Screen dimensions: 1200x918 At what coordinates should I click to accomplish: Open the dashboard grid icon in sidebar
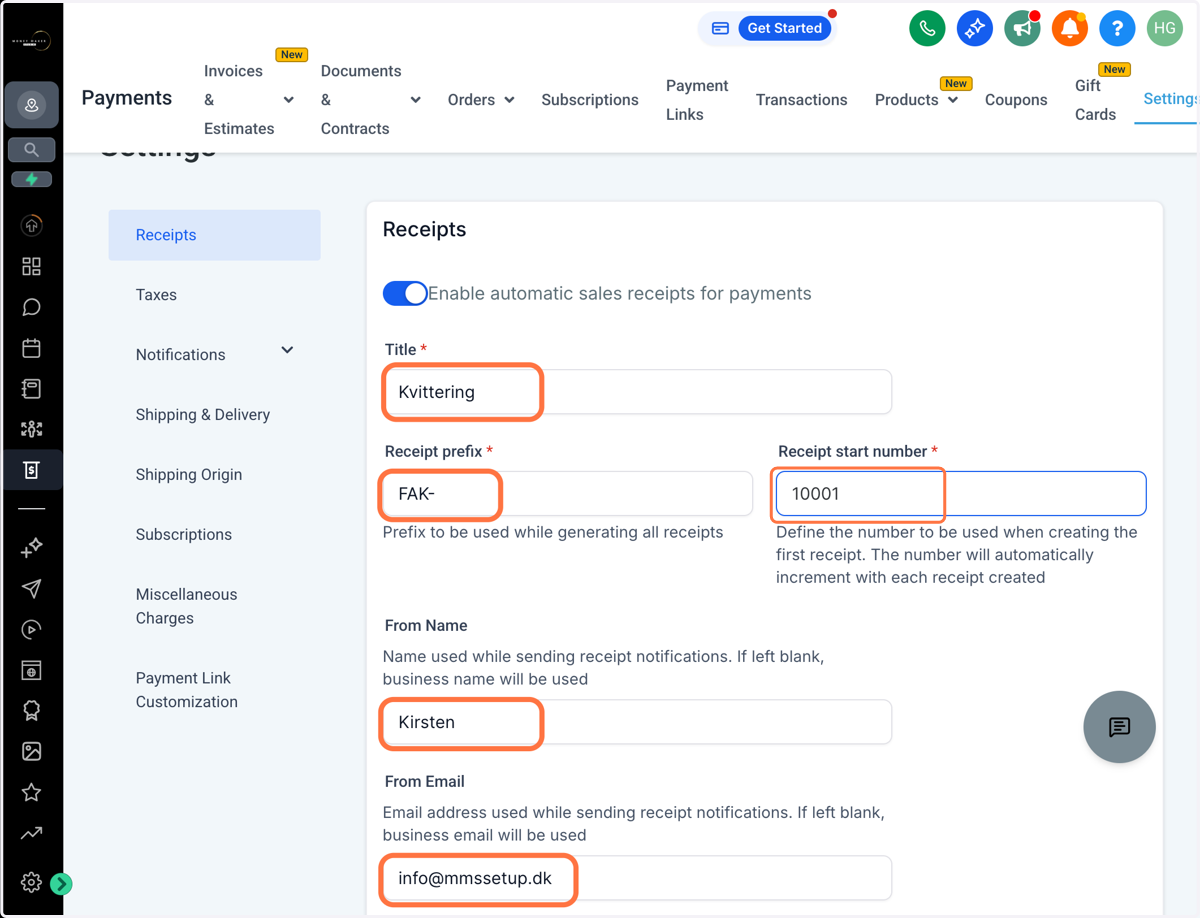pos(31,266)
